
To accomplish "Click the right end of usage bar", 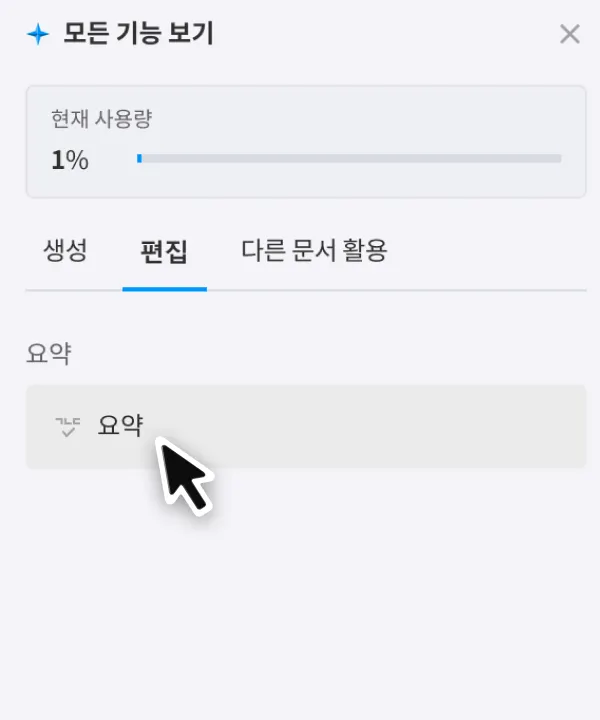I will [556, 158].
